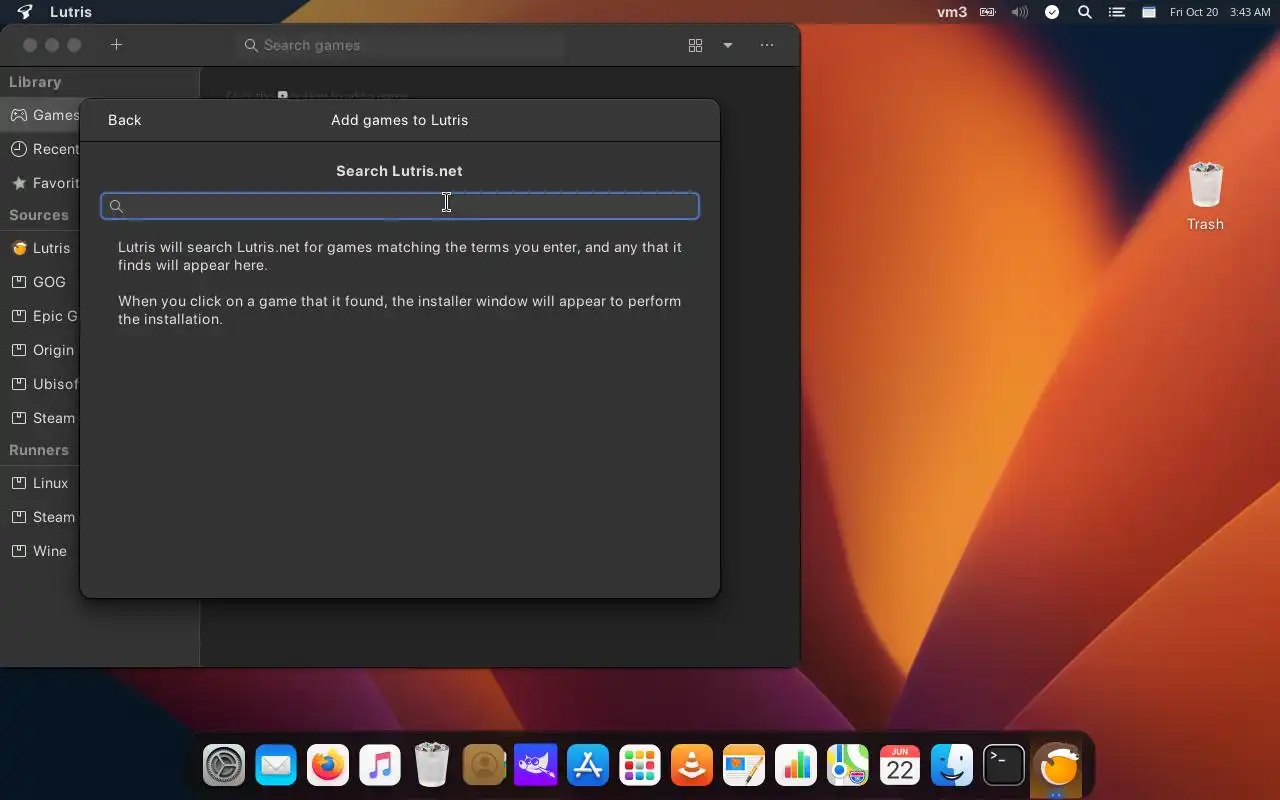Click the checkmark status icon in menu bar
1280x800 pixels.
click(1052, 12)
